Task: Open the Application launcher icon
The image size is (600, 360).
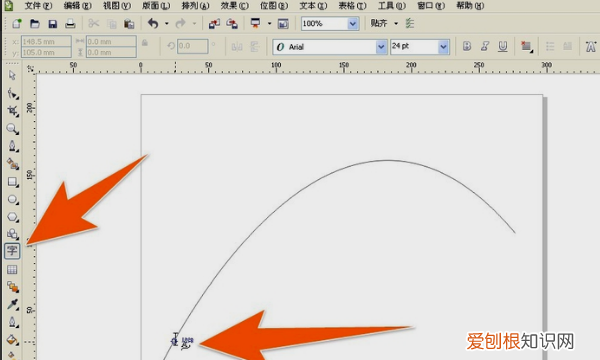Action: (256, 23)
